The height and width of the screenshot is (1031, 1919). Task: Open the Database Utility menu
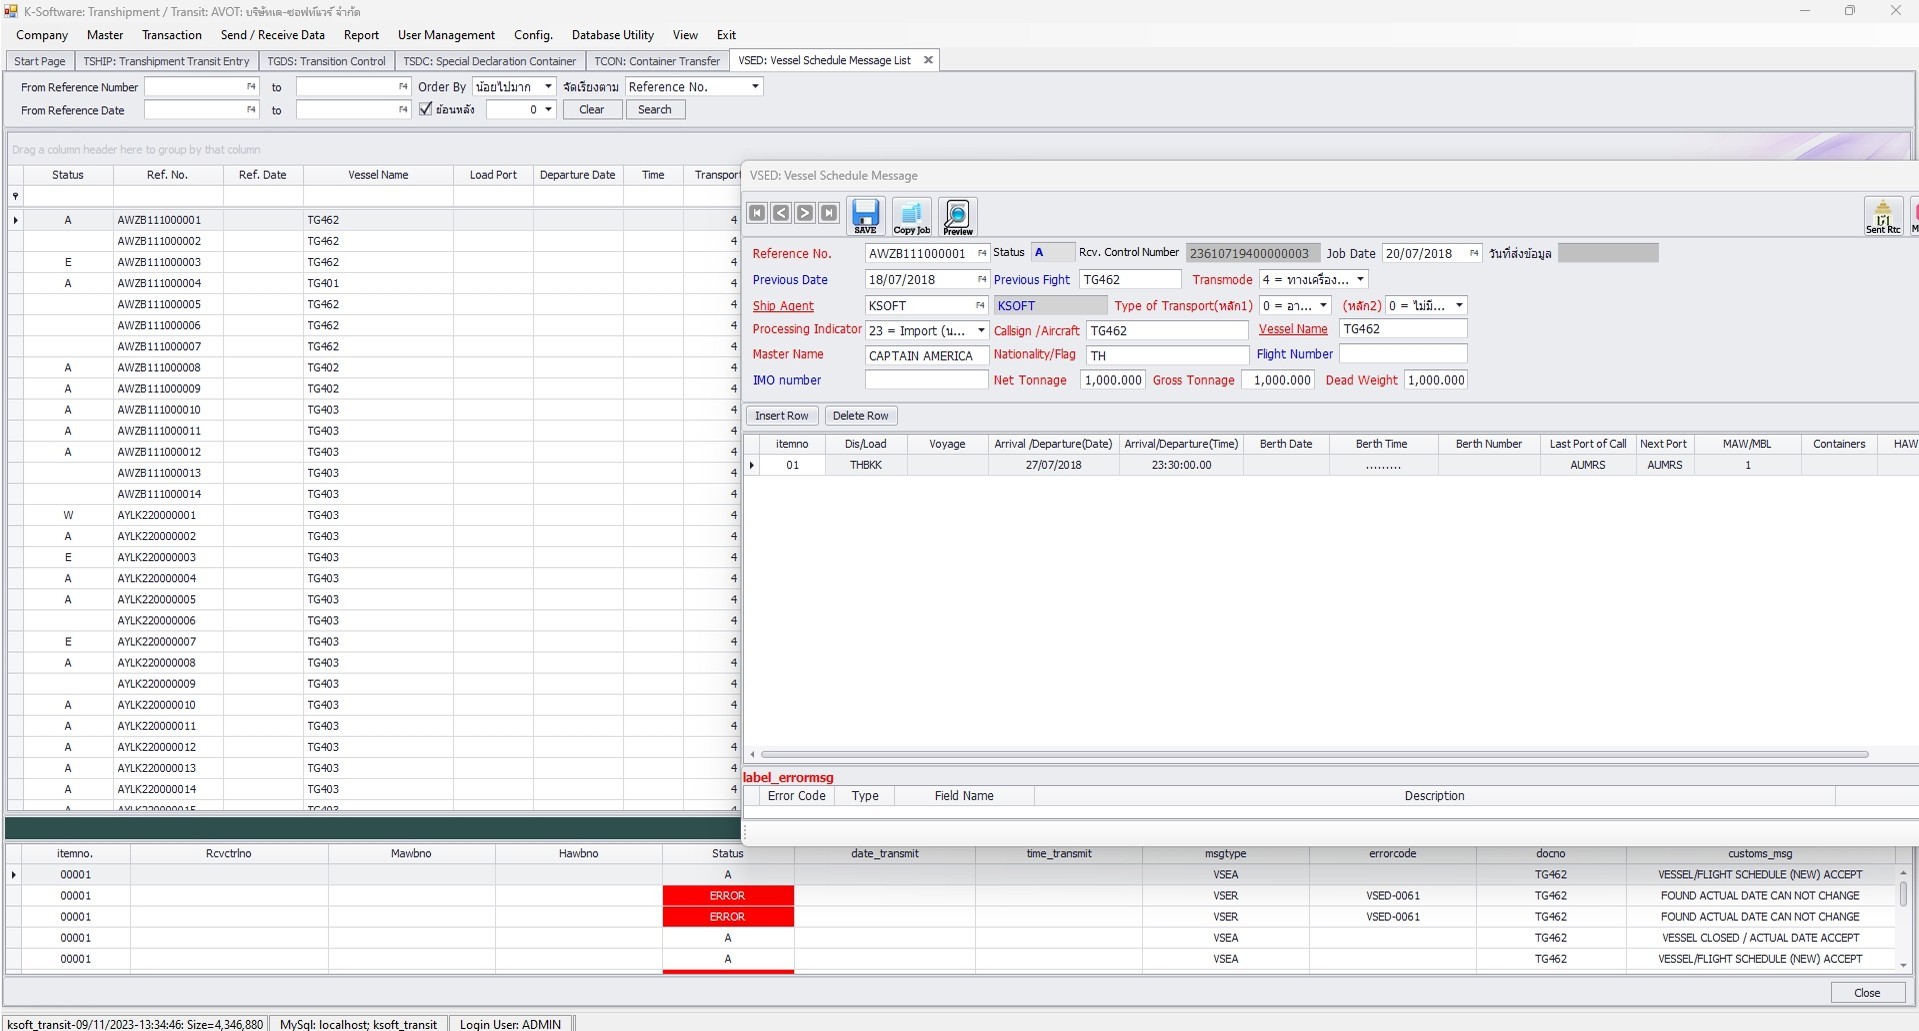612,34
